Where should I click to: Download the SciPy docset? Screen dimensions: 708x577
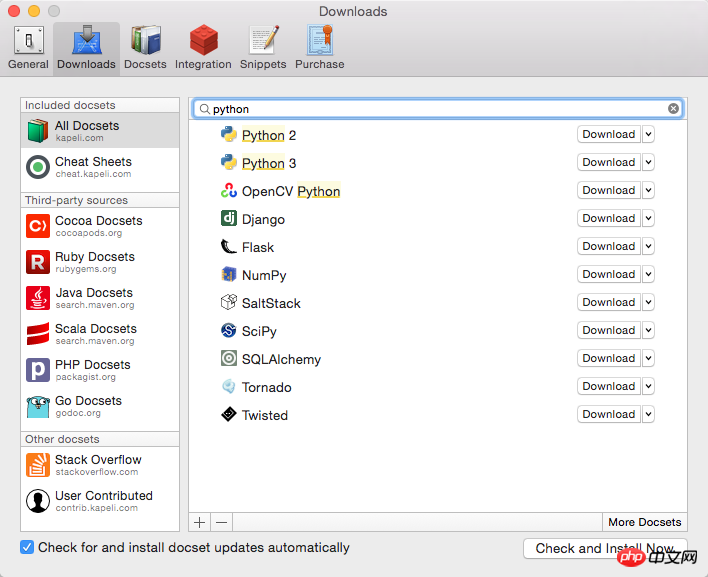click(x=609, y=330)
